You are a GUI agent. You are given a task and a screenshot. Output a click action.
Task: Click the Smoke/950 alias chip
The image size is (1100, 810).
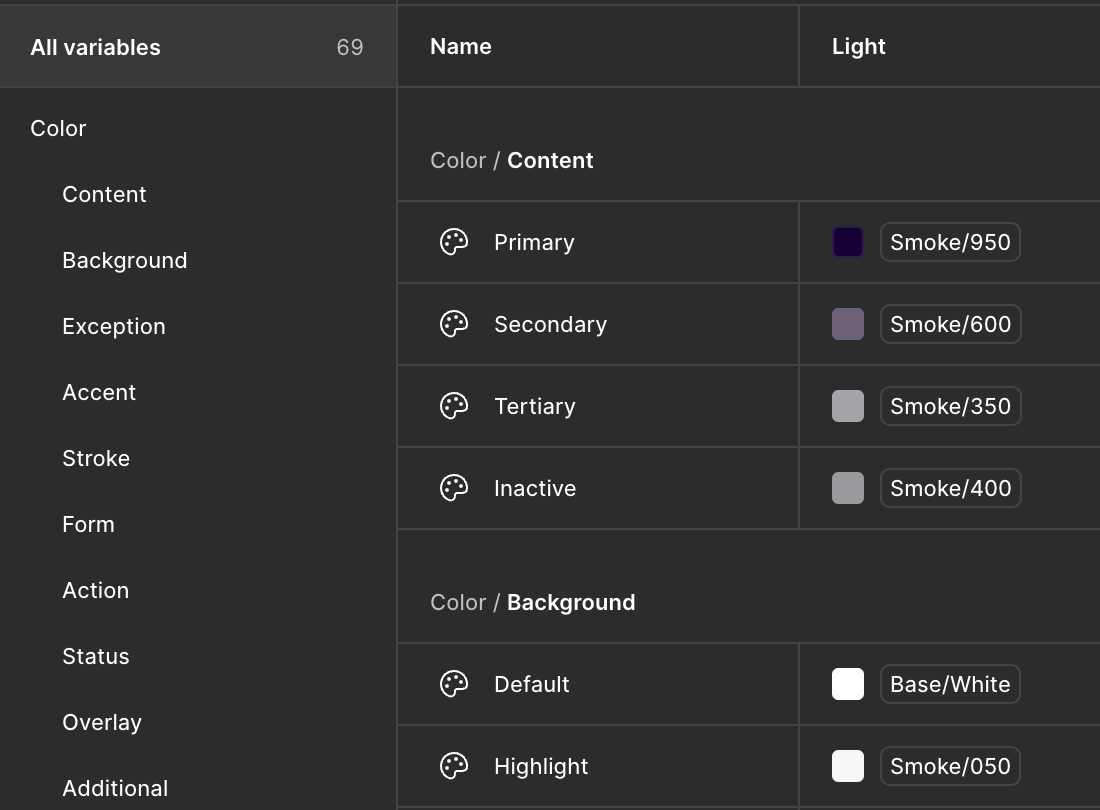coord(950,242)
